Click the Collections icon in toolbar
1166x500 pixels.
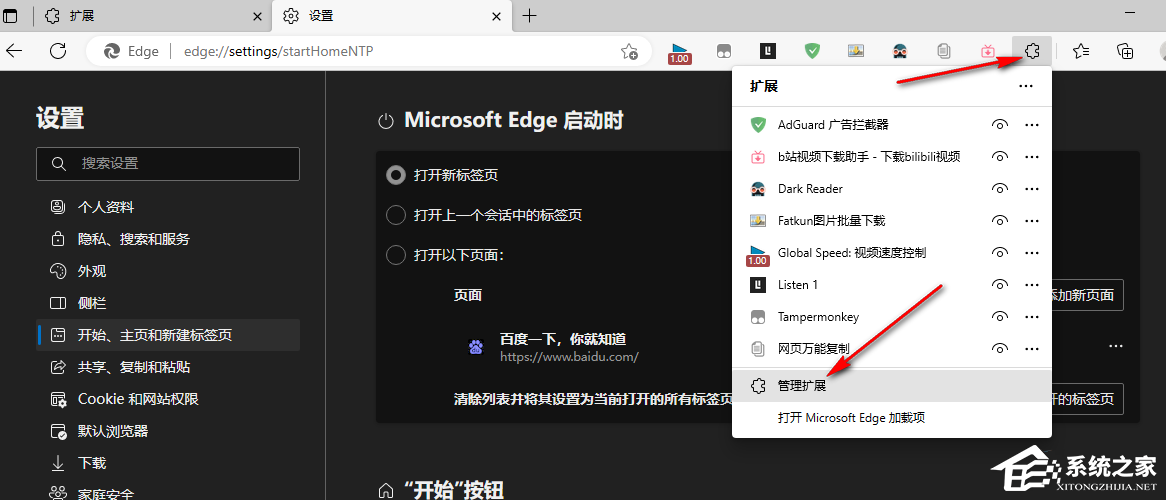click(1125, 51)
